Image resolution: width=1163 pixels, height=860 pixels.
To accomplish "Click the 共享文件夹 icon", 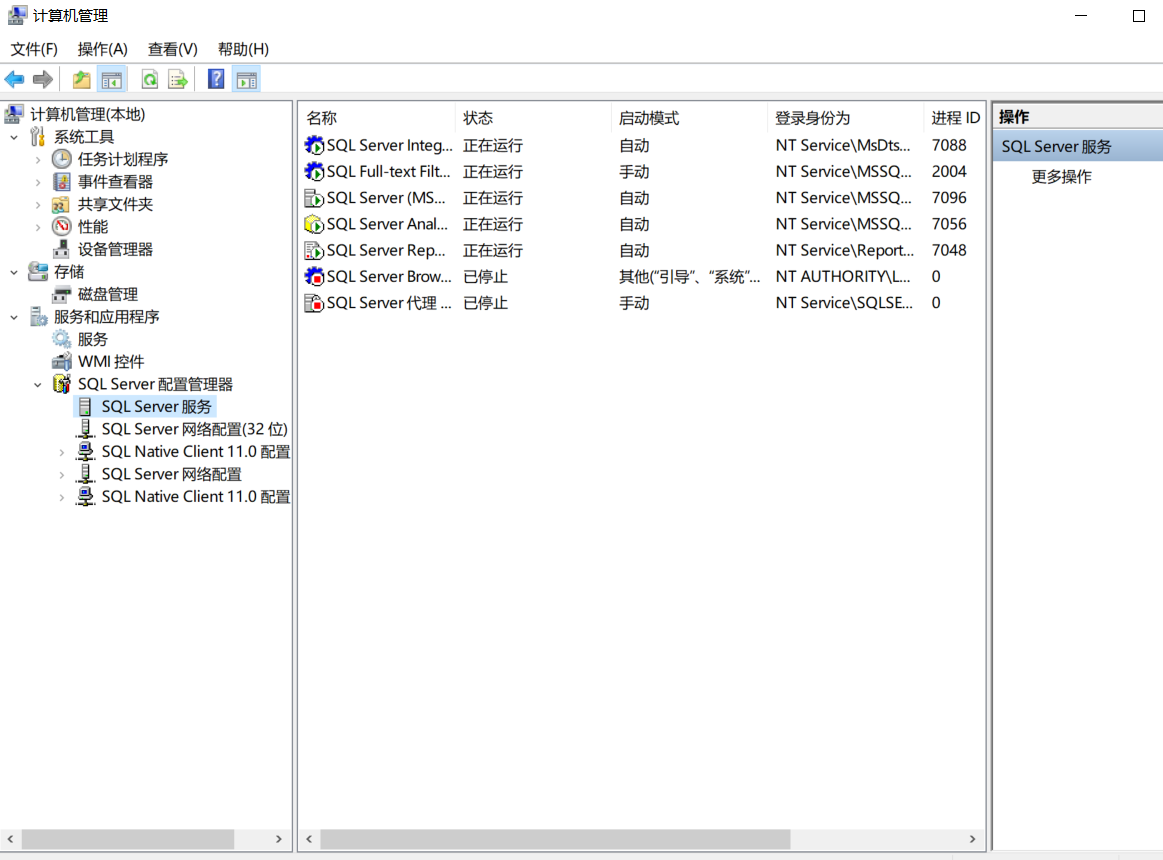I will click(62, 204).
